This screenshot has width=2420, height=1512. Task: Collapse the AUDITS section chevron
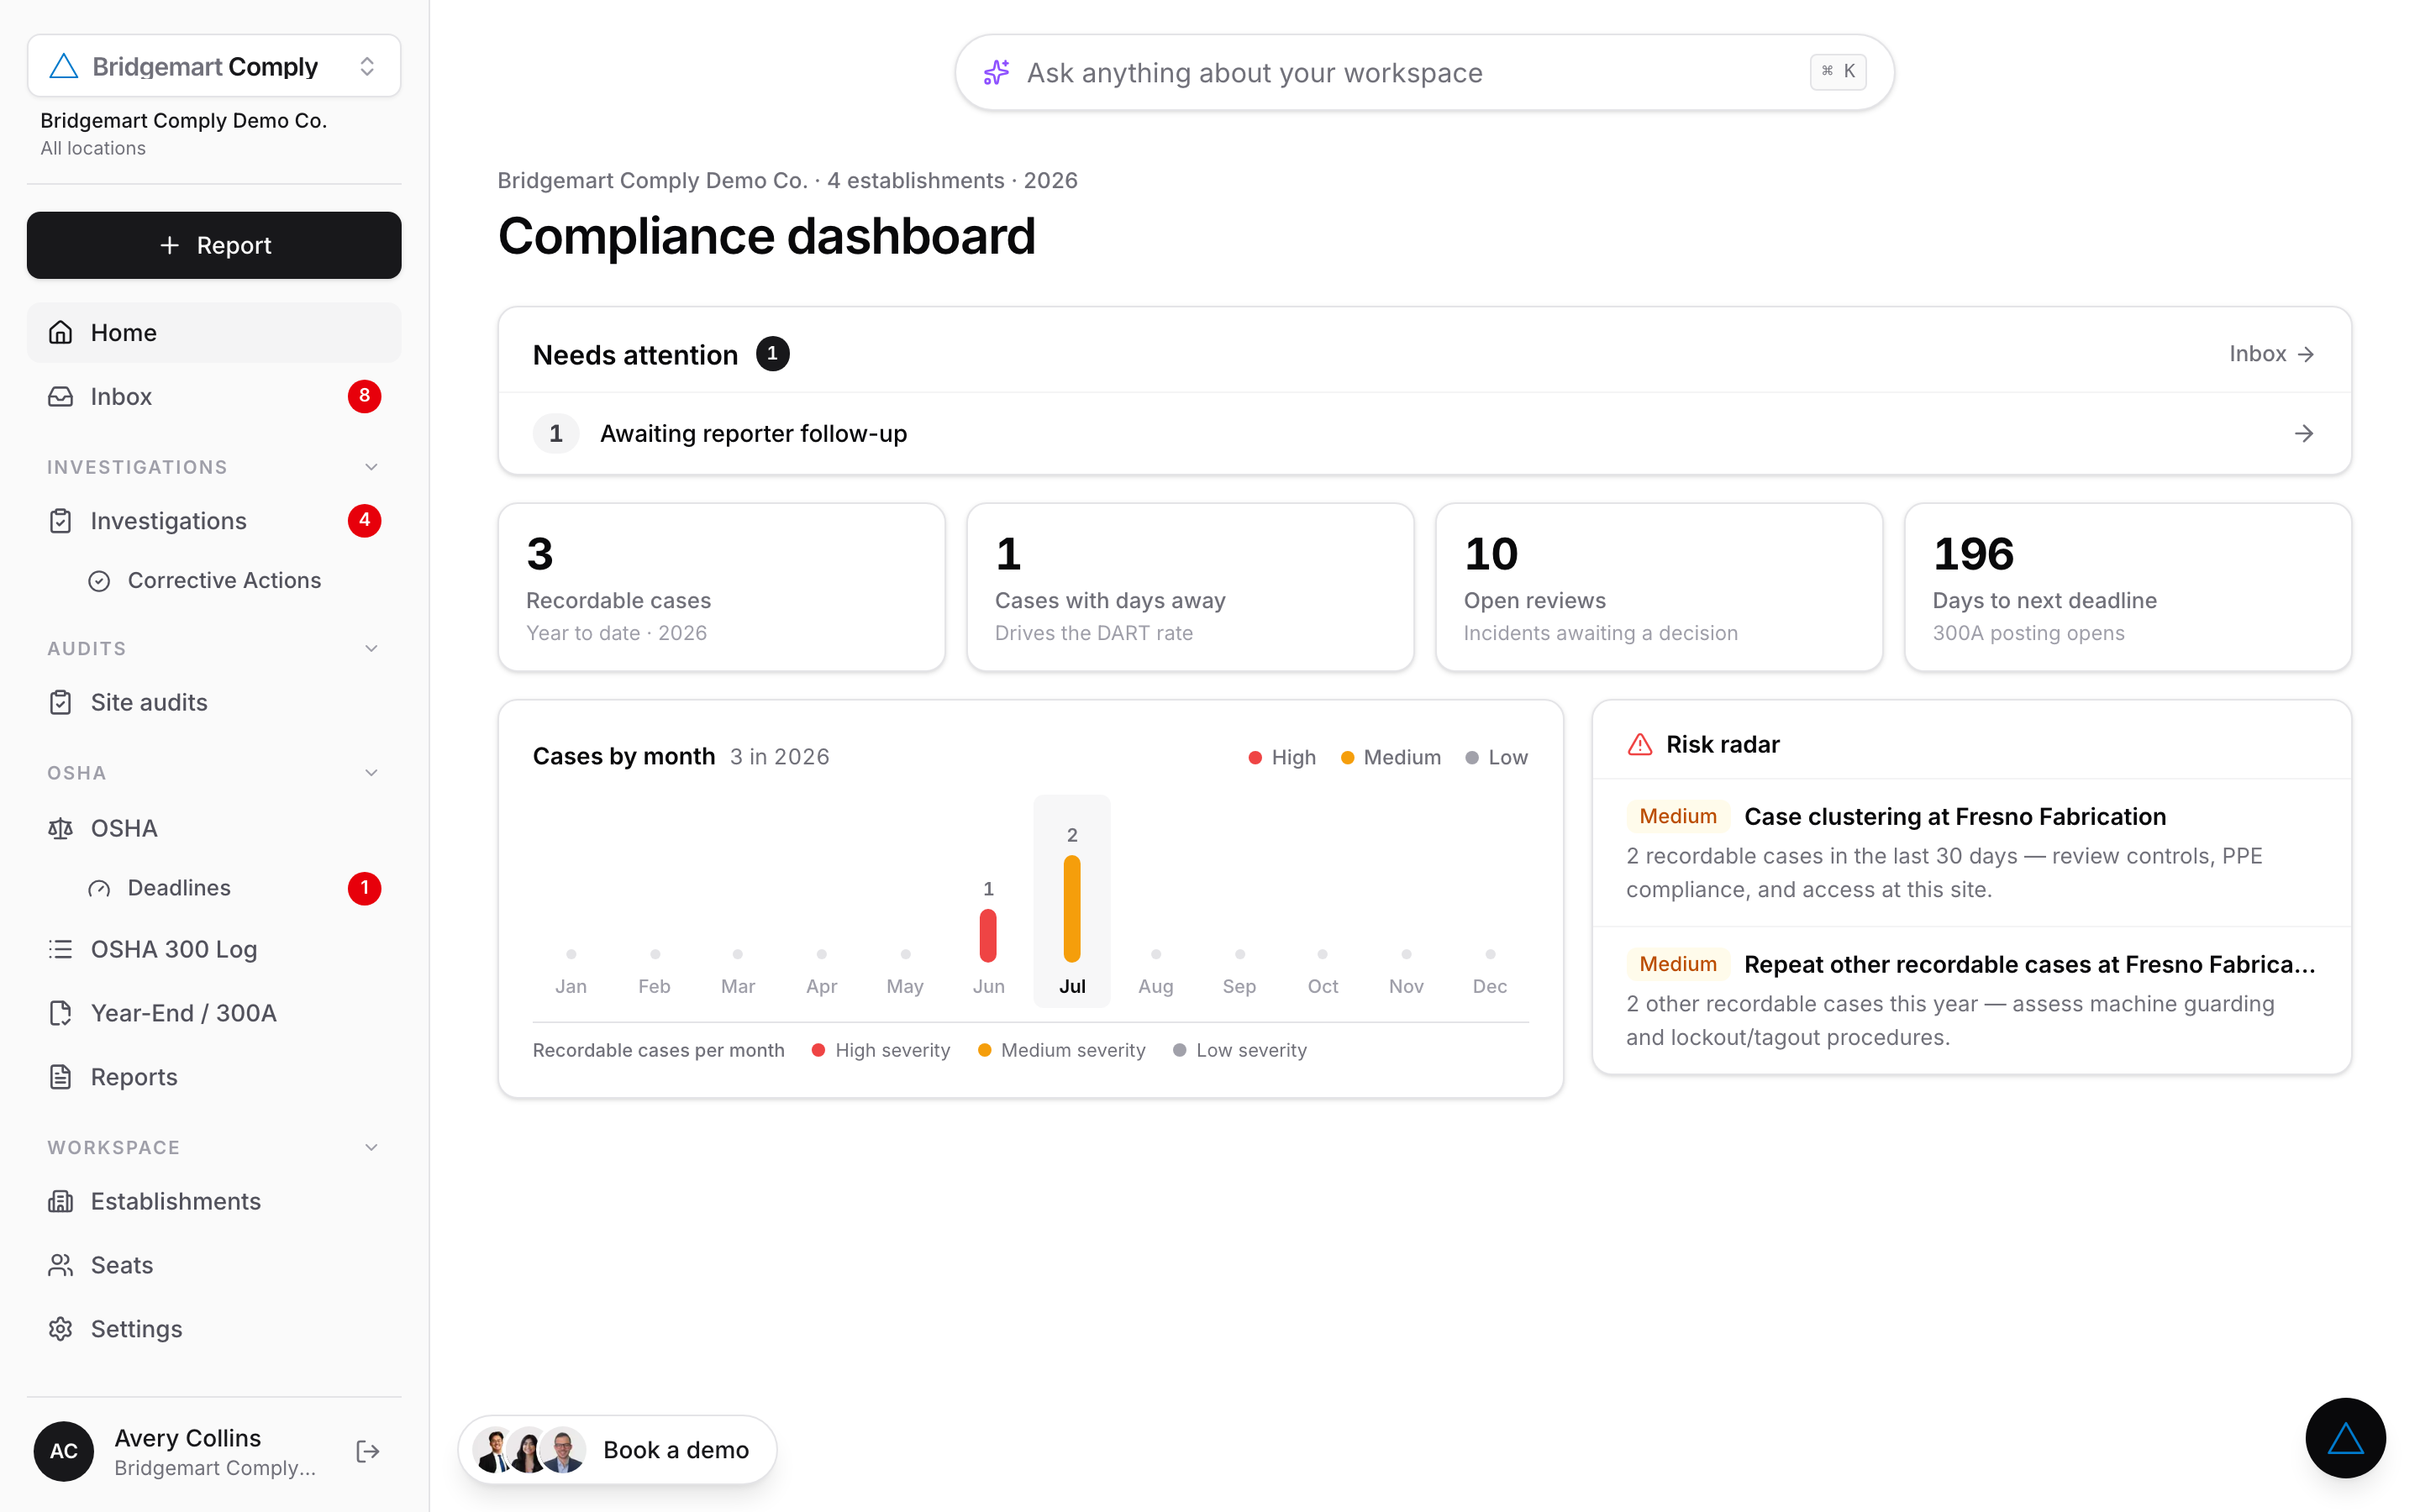[x=371, y=648]
